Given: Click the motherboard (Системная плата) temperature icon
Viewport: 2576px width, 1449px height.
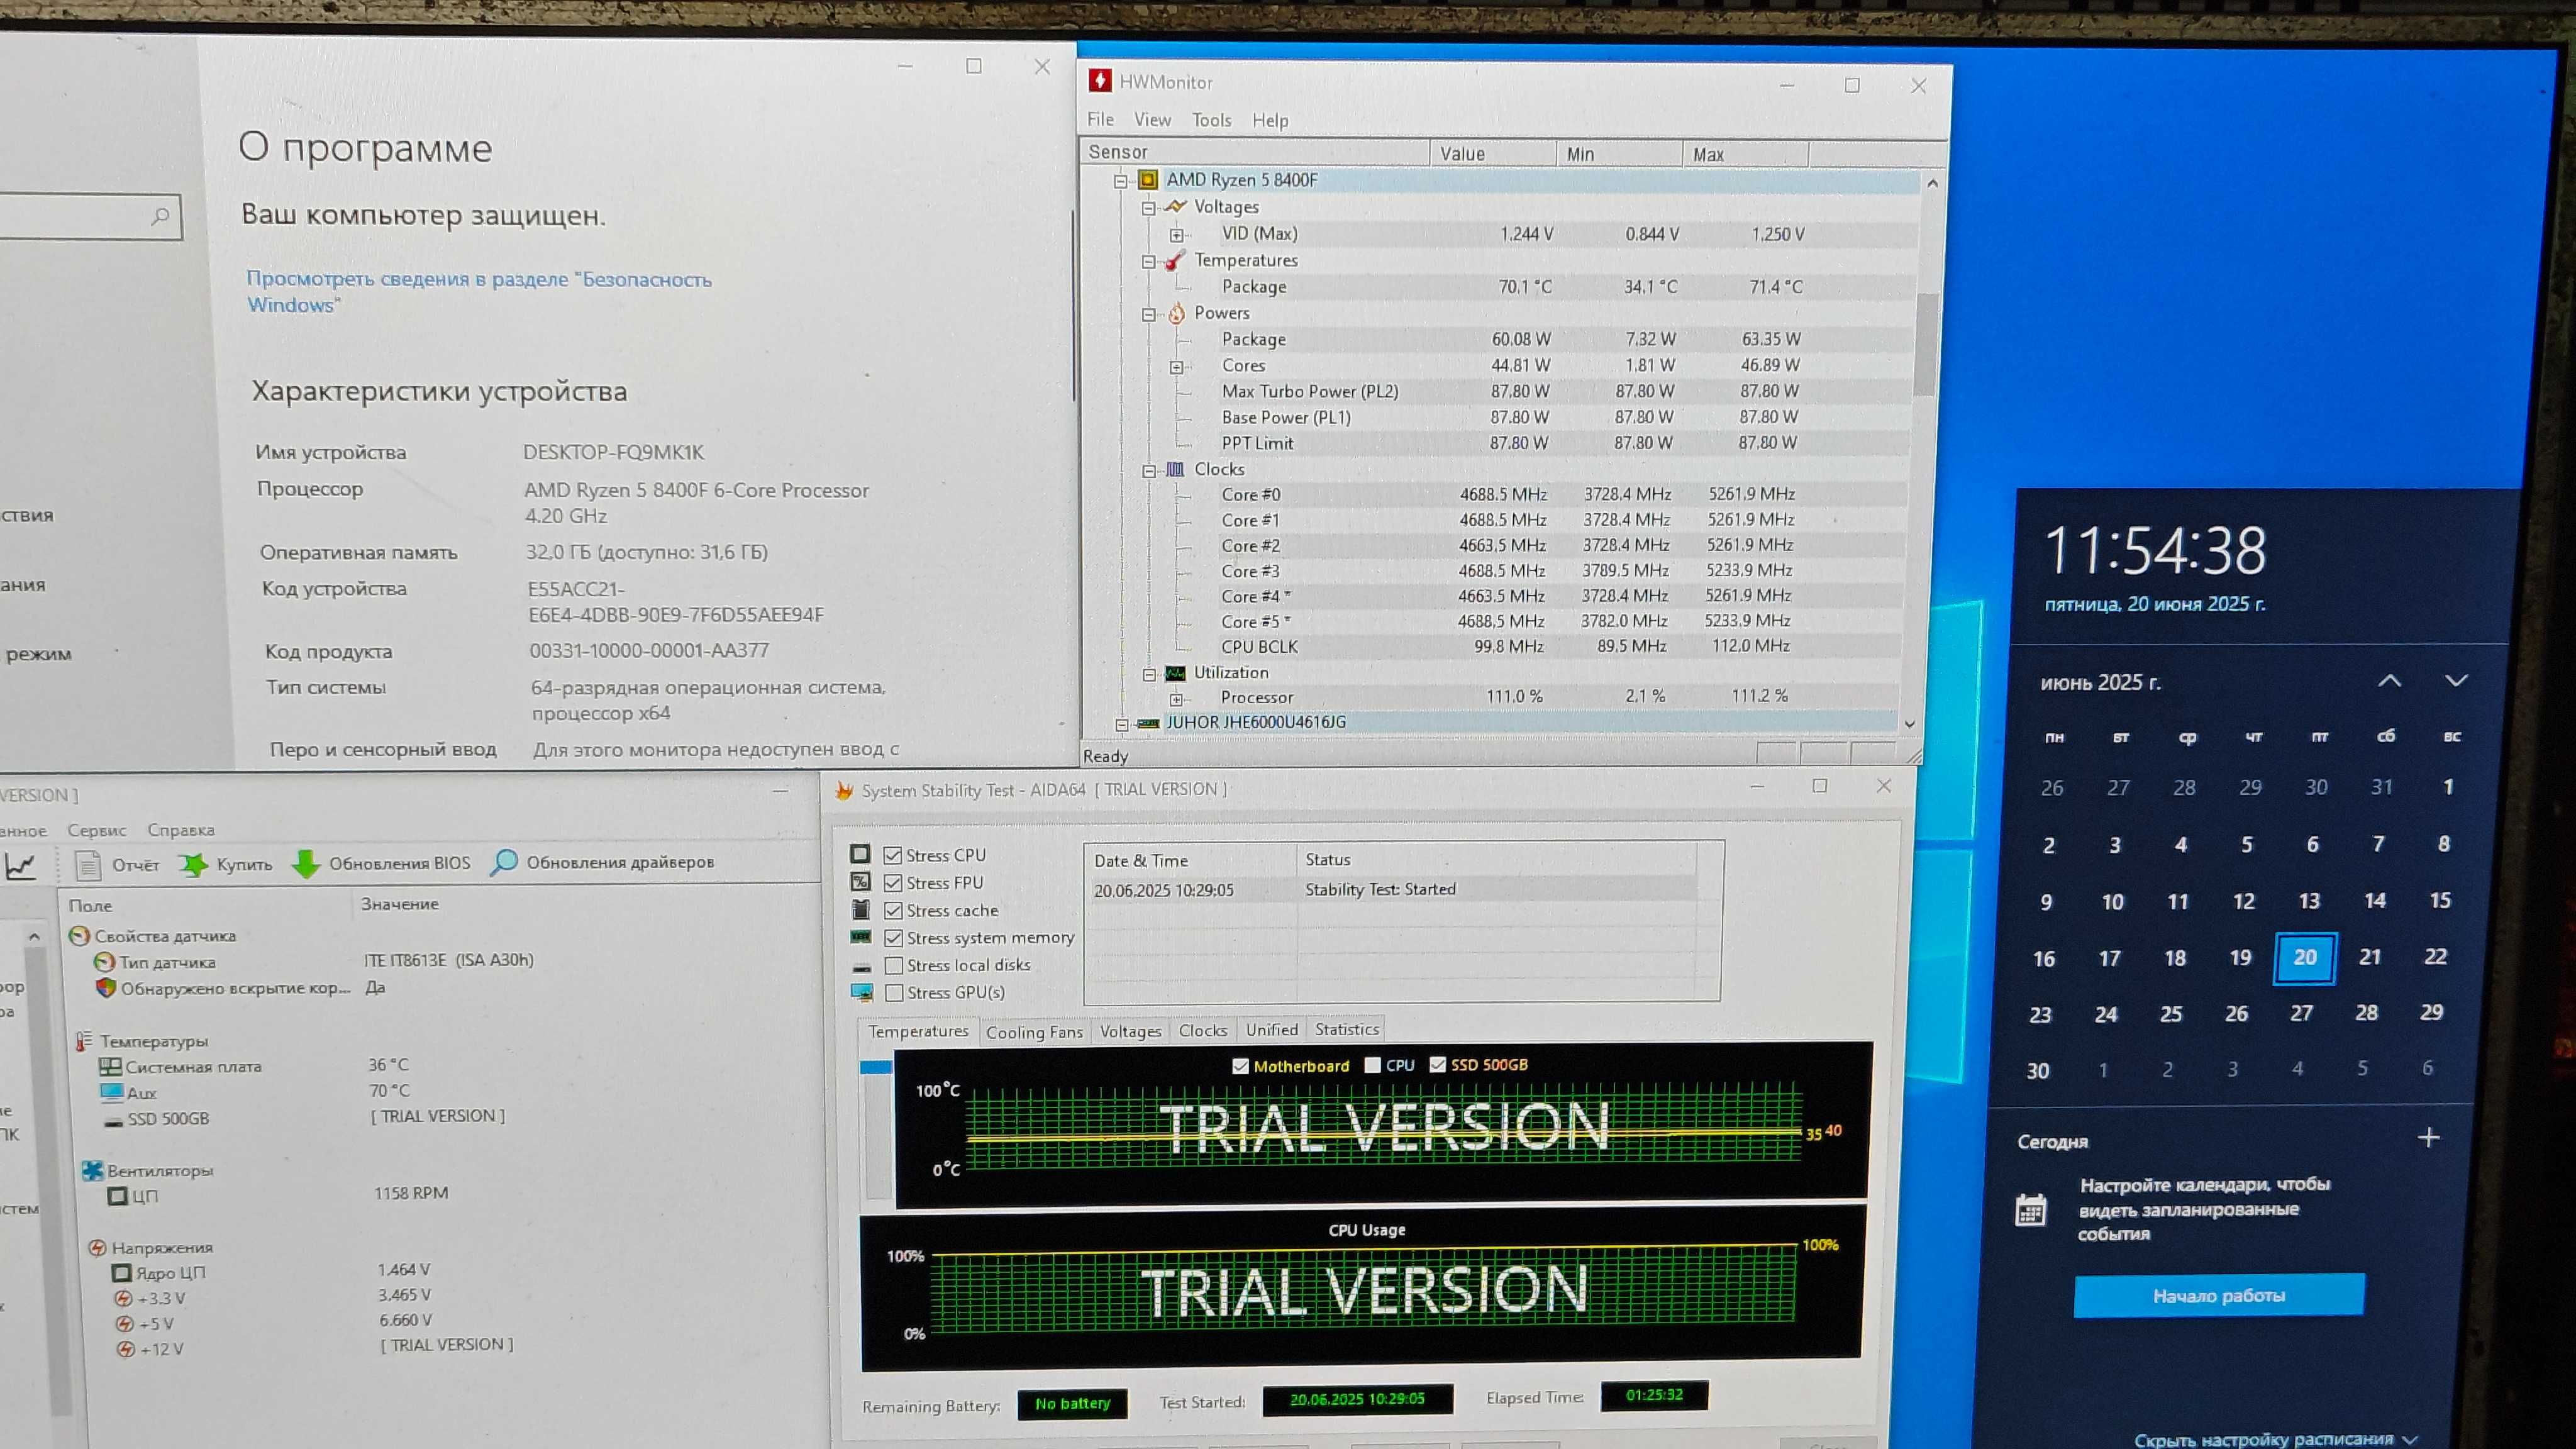Looking at the screenshot, I should point(110,1067).
